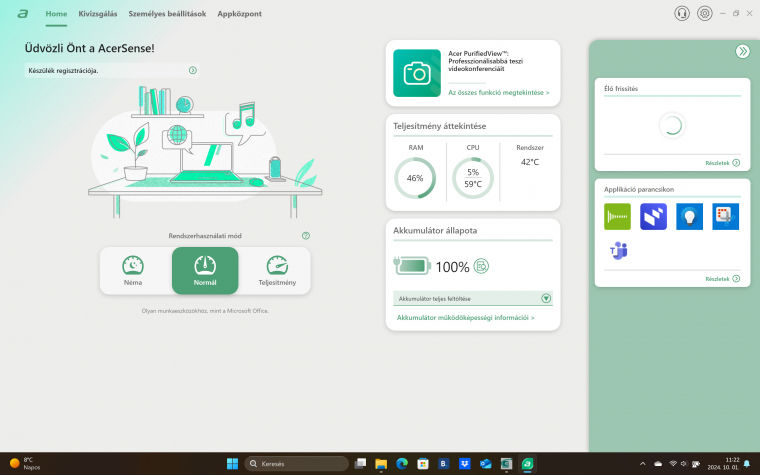Screen dimensions: 760x475
Task: Switch to the Home tab
Action: click(x=56, y=14)
